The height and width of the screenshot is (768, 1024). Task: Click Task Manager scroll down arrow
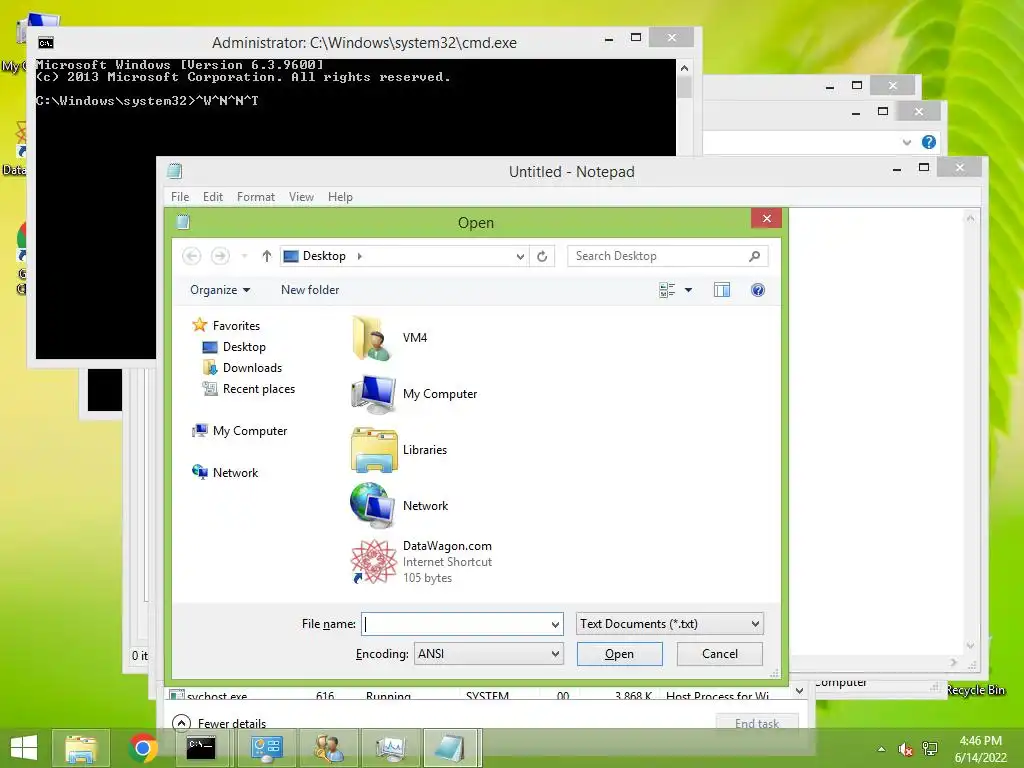[799, 691]
